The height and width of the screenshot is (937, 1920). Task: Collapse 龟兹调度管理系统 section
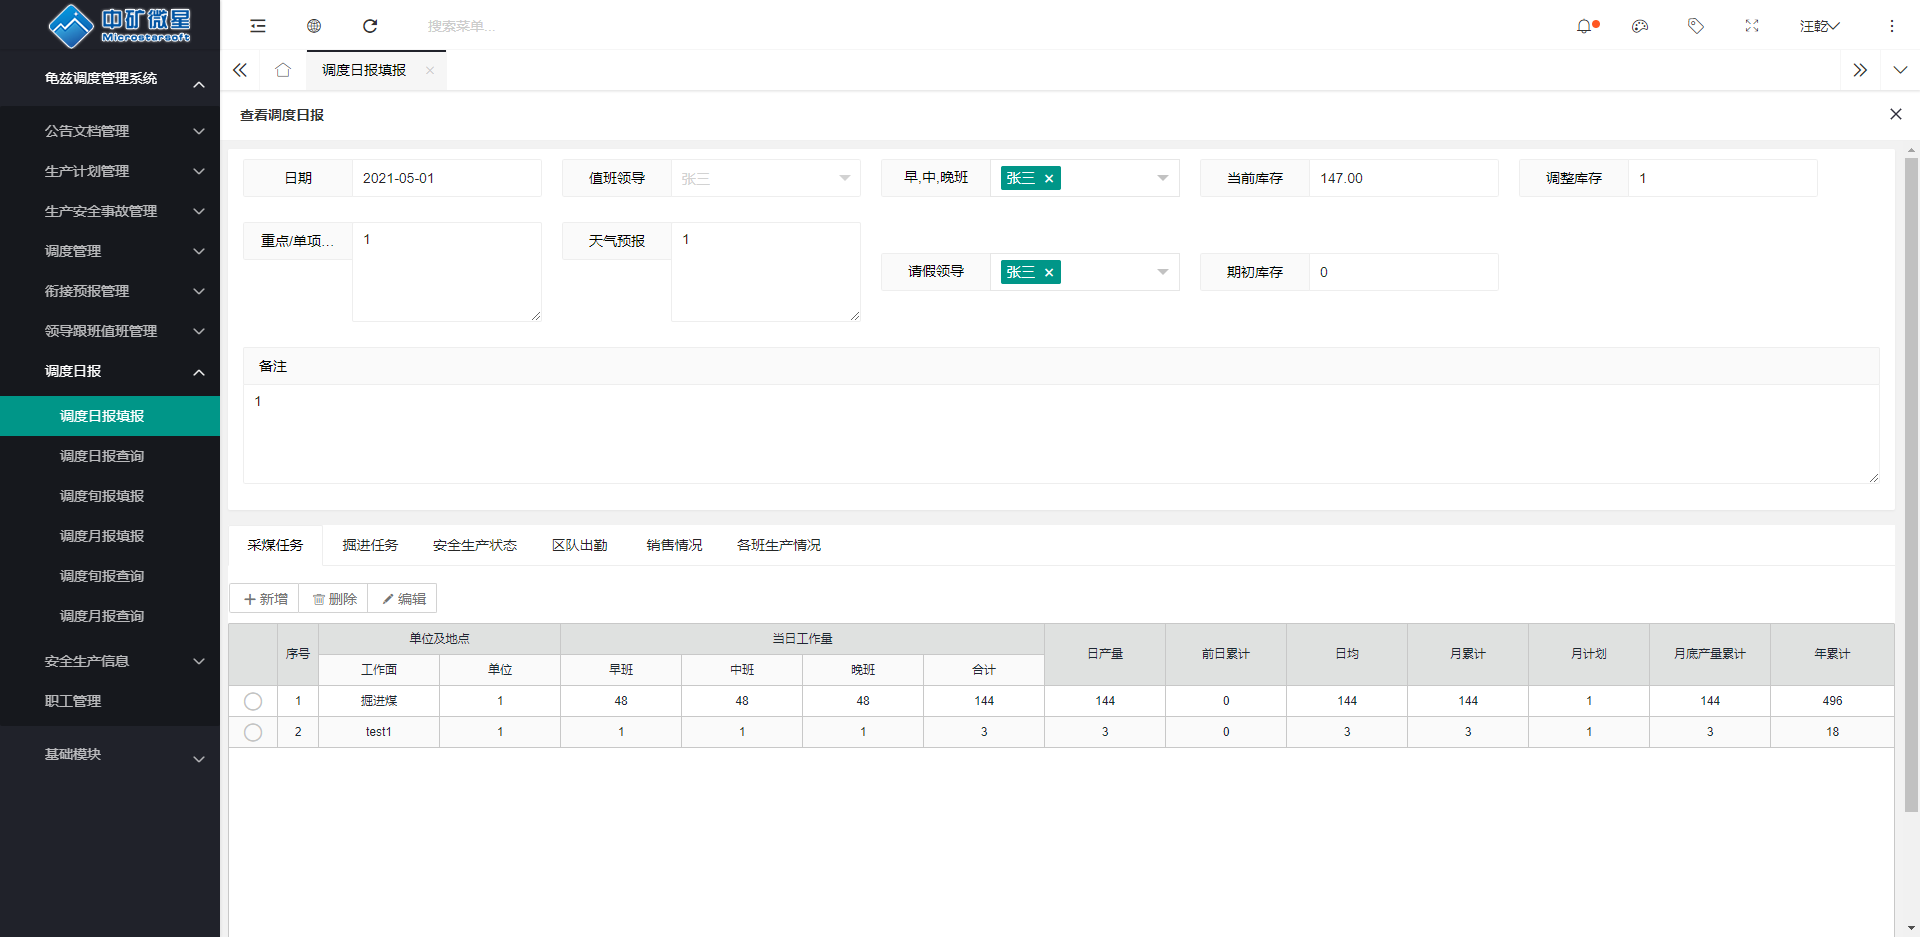coord(110,79)
